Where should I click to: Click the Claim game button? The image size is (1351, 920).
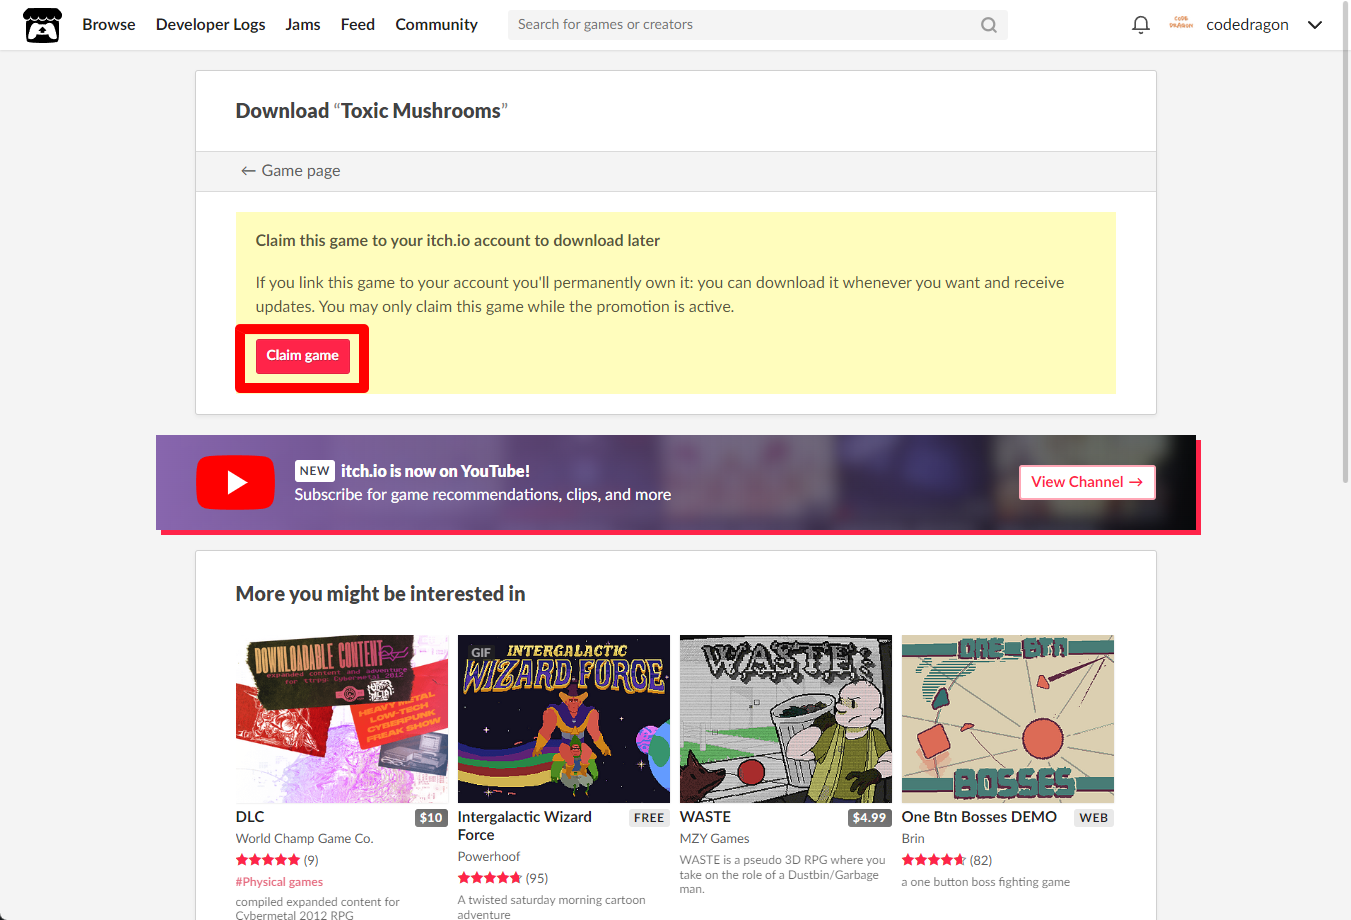(302, 356)
